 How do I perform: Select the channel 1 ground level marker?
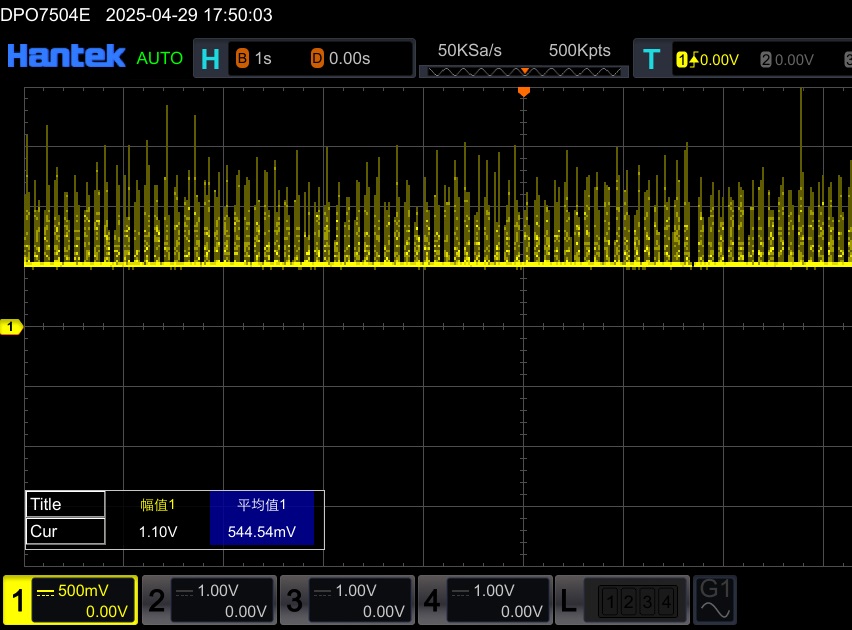point(12,327)
